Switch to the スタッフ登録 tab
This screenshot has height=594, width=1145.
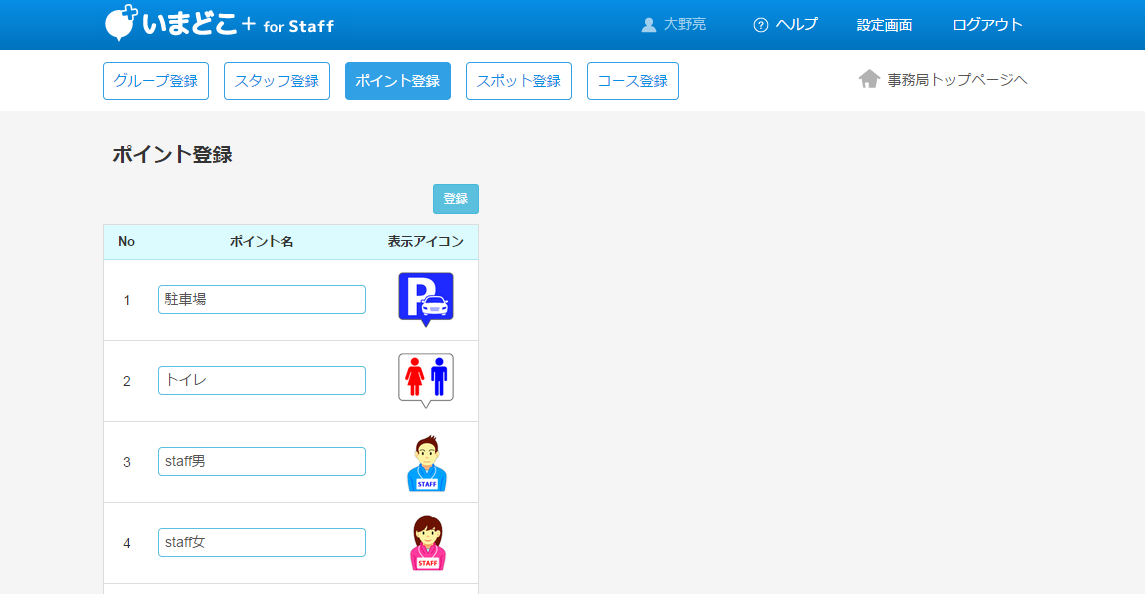click(277, 81)
